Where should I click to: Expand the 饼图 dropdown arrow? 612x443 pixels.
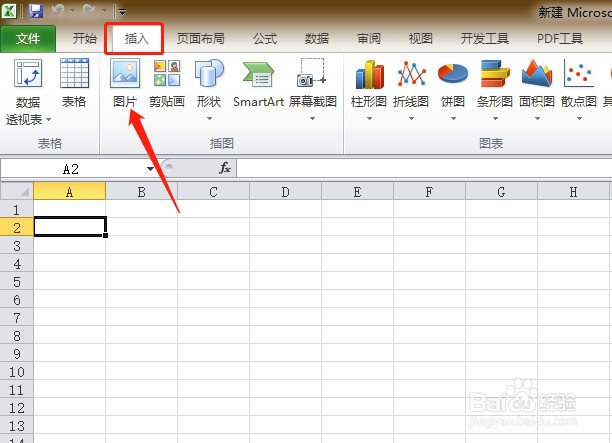pyautogui.click(x=453, y=118)
